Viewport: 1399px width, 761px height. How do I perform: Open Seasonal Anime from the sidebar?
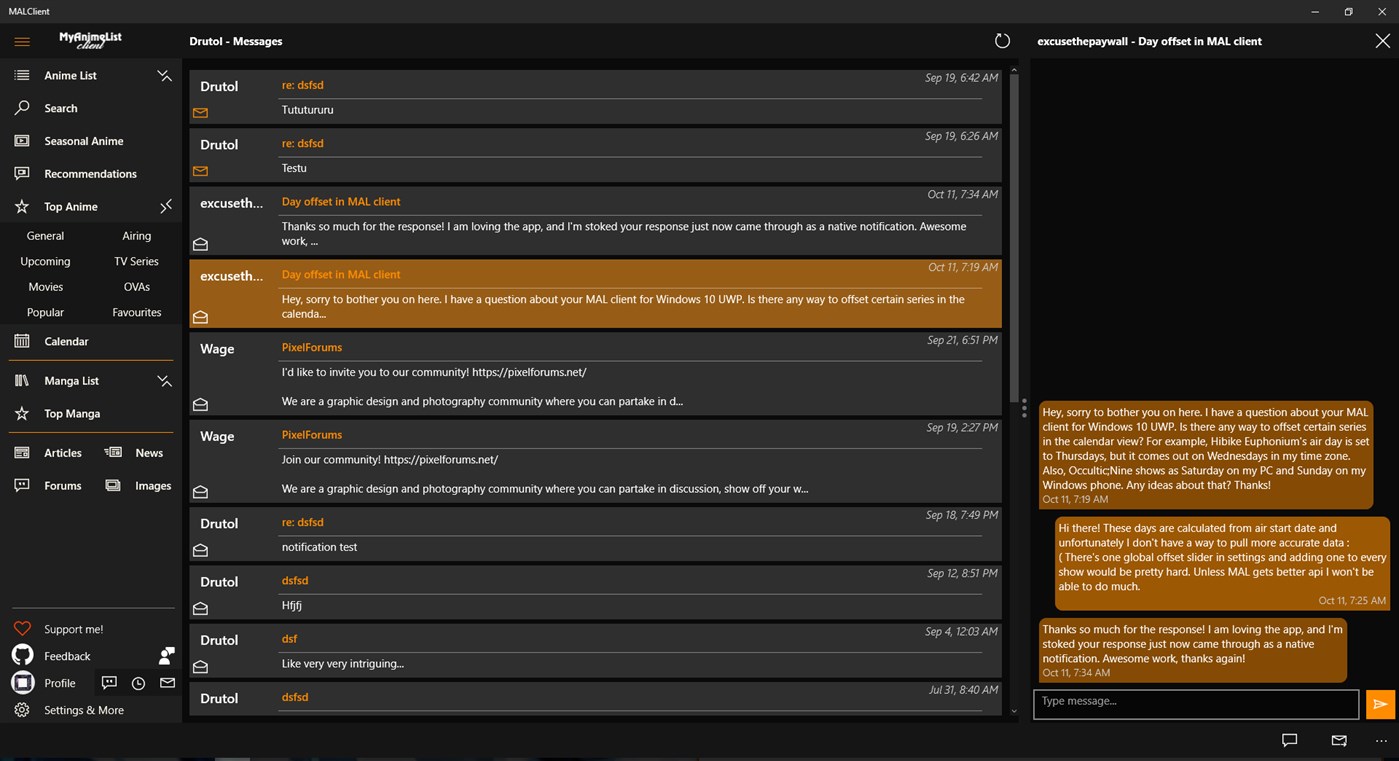tap(85, 140)
